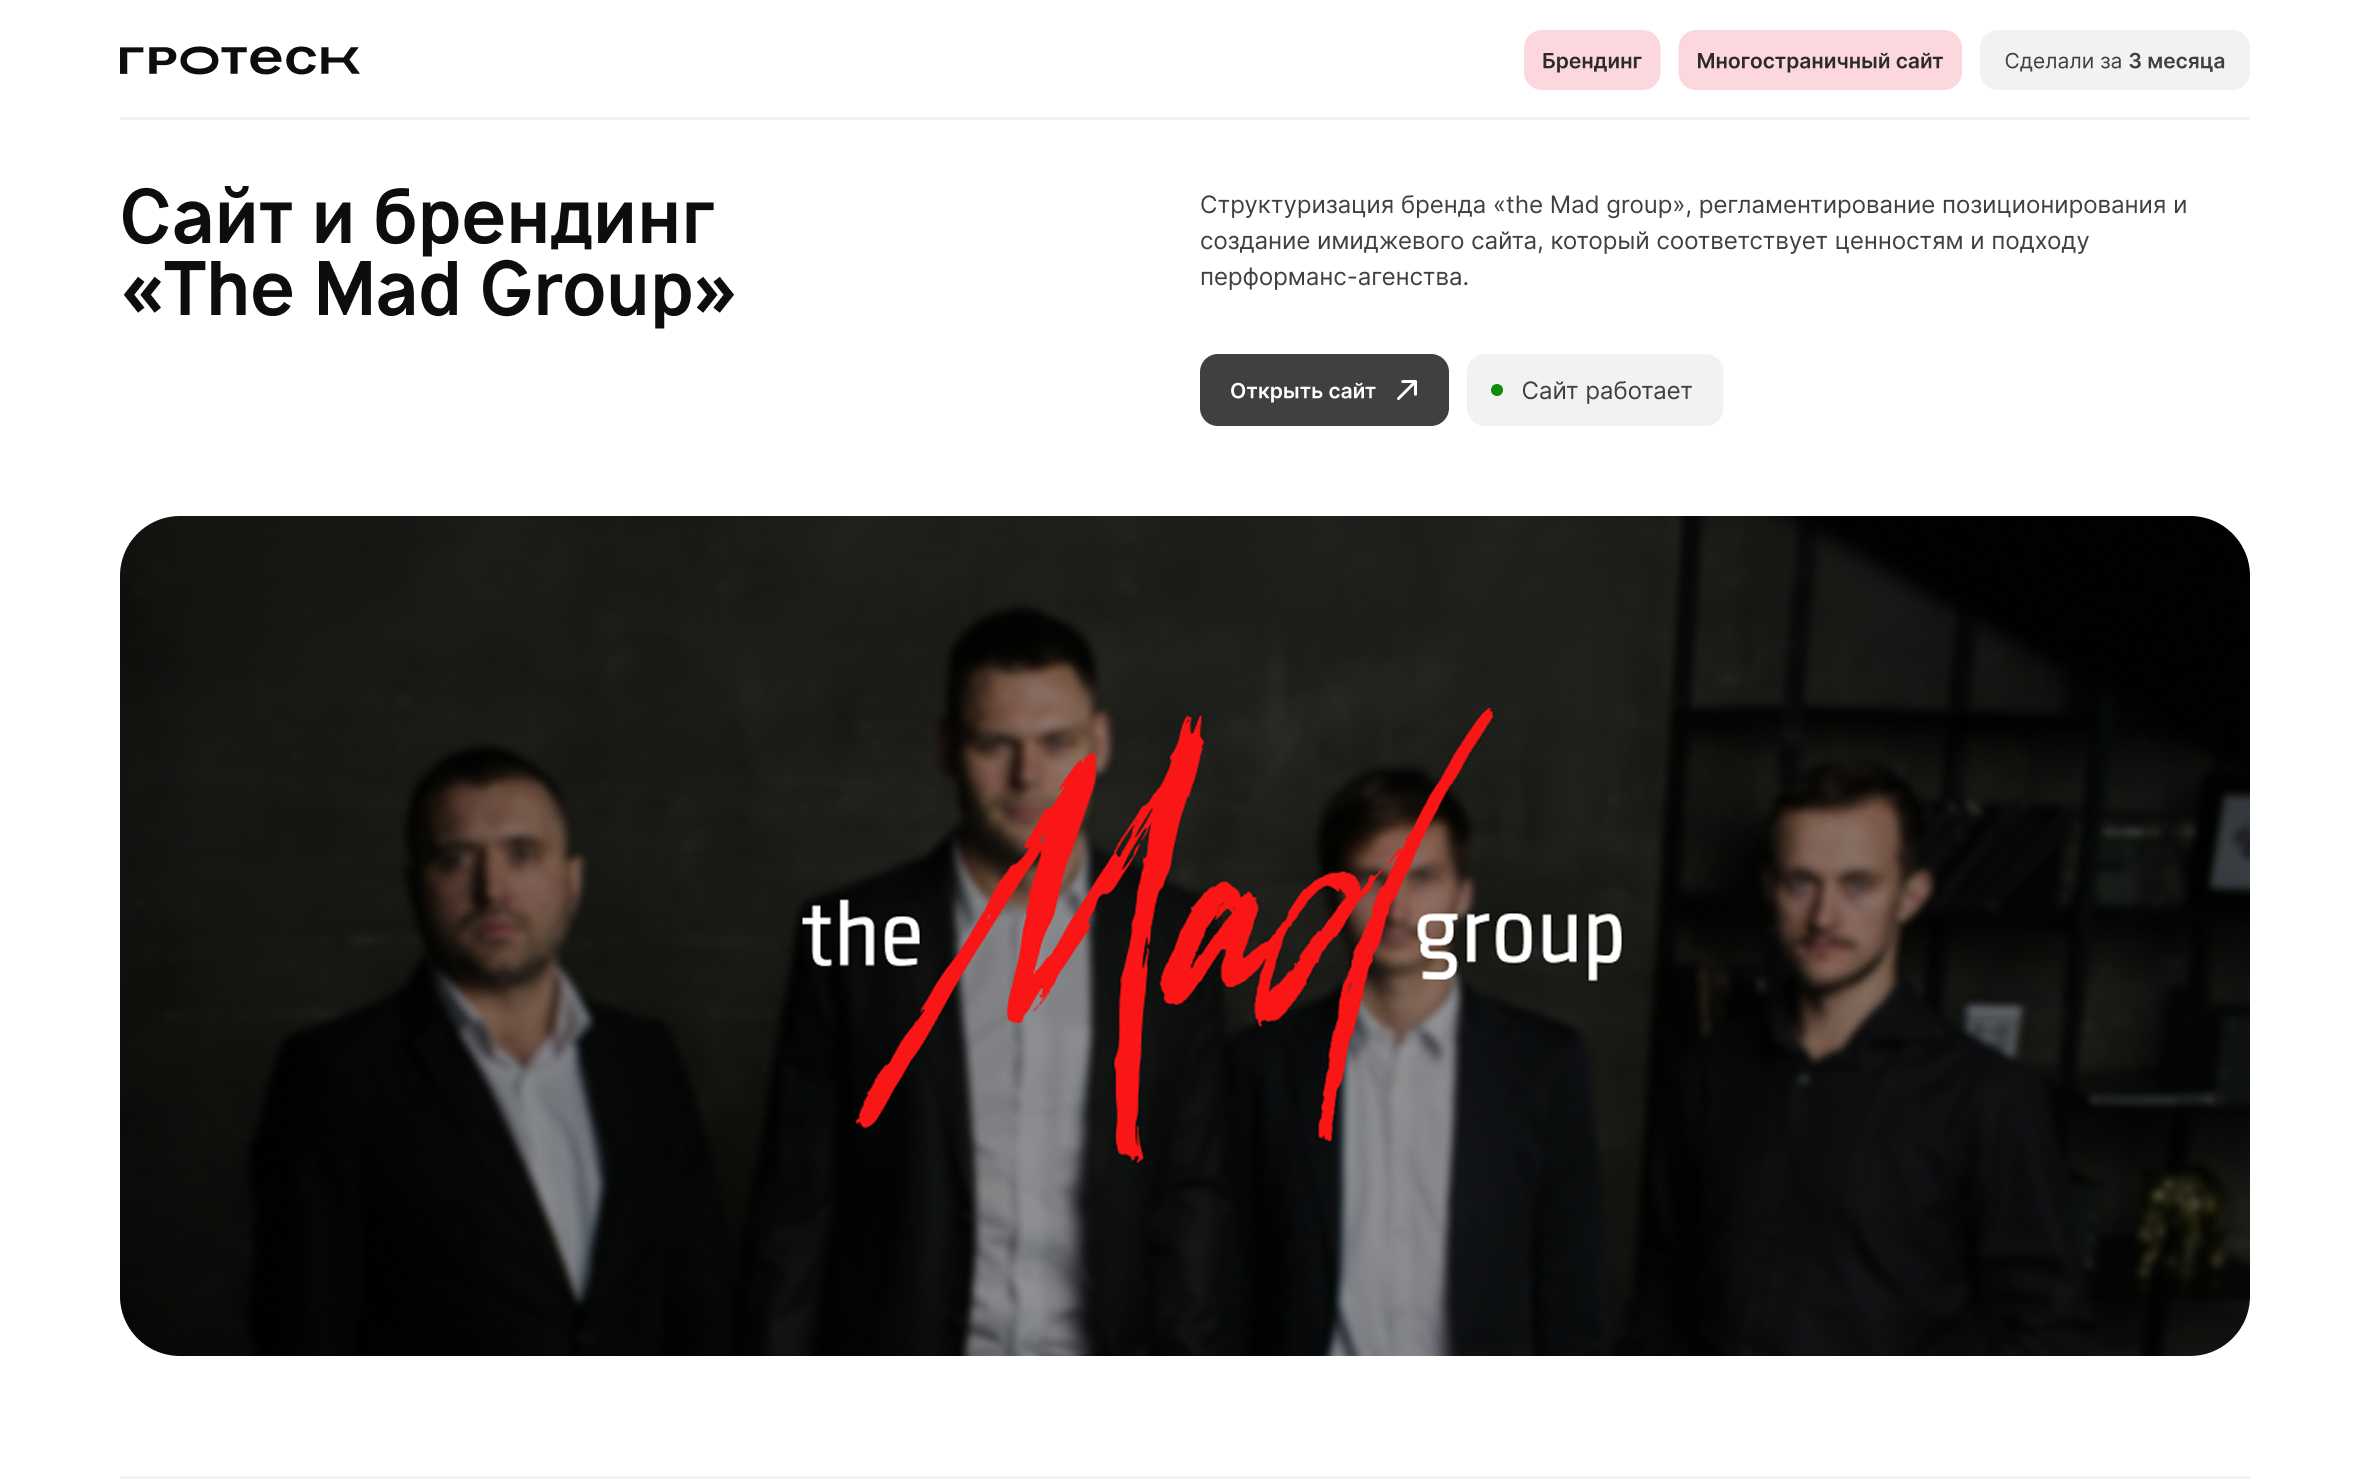Click the man on the far left
The height and width of the screenshot is (1479, 2370).
click(x=470, y=1050)
